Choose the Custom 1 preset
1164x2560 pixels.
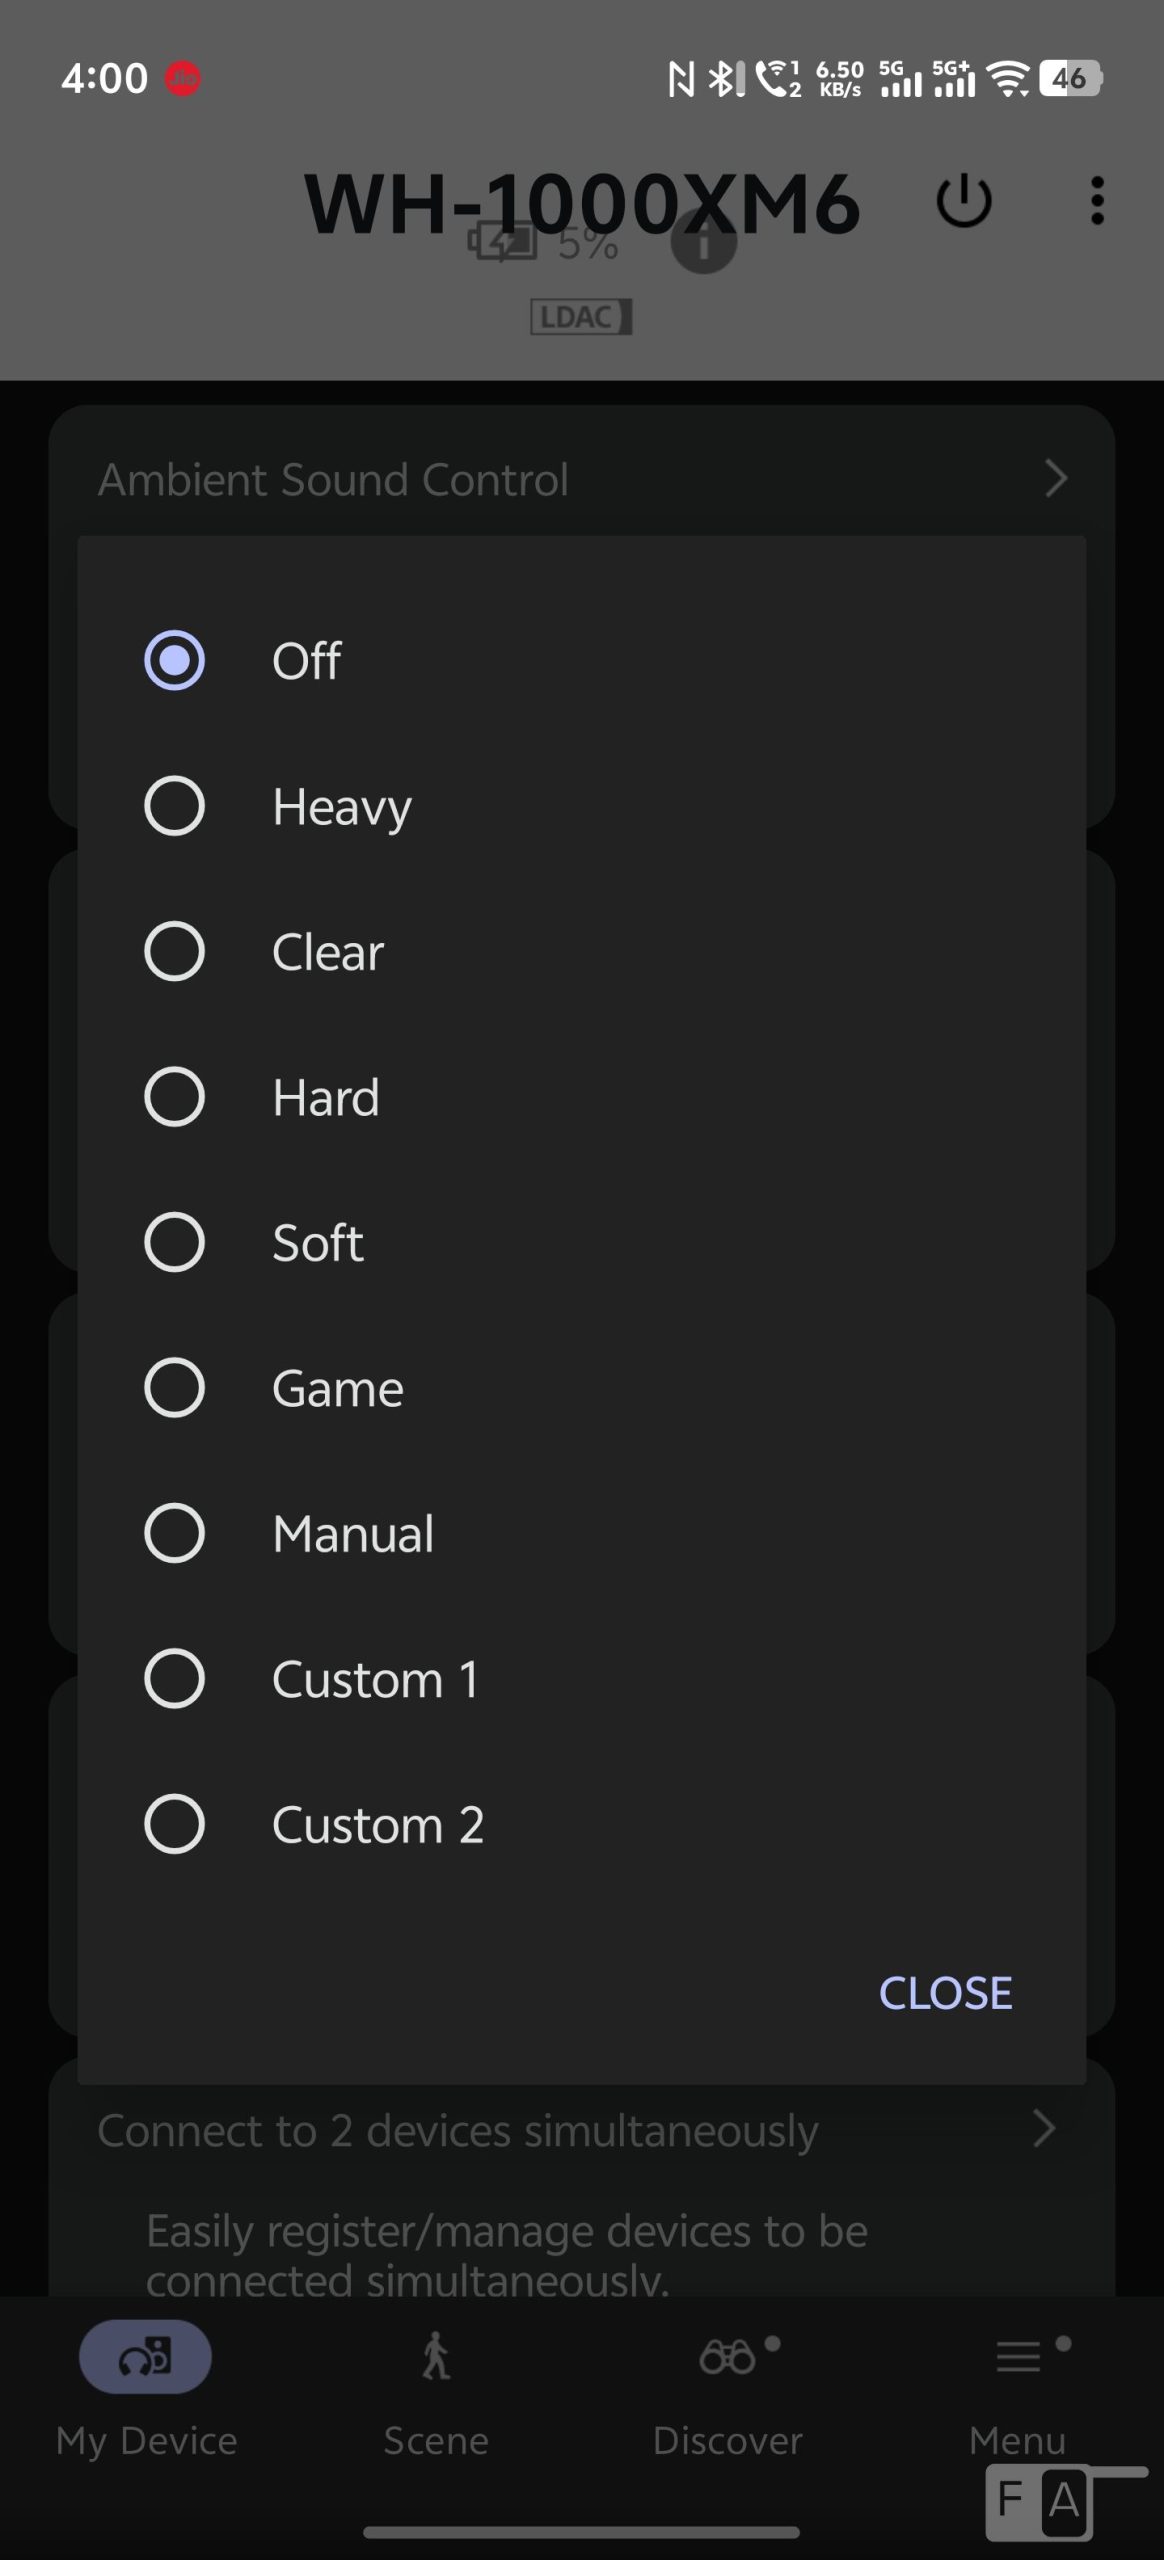coord(175,1679)
